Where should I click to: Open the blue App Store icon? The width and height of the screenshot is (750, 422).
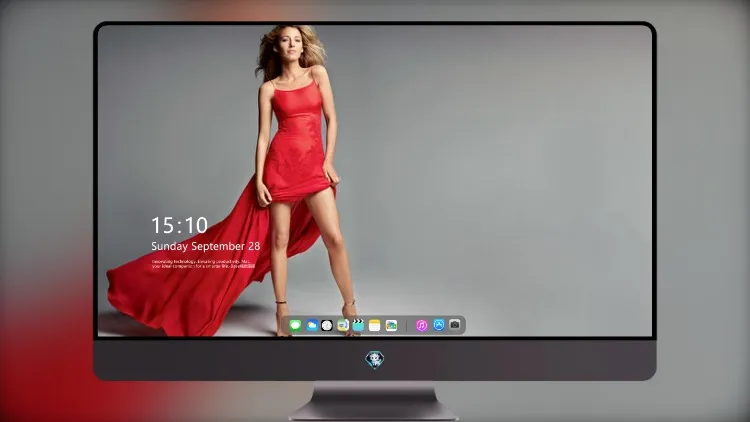[439, 325]
